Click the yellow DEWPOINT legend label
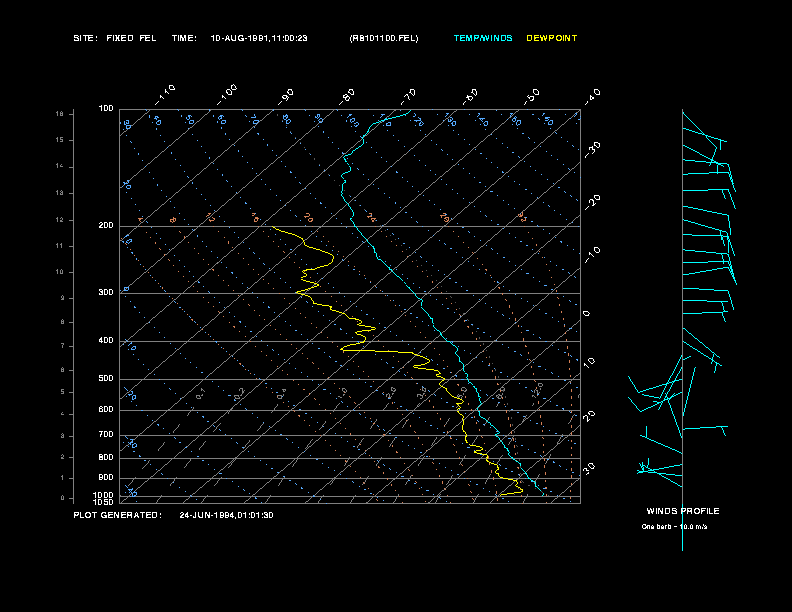 click(x=552, y=38)
